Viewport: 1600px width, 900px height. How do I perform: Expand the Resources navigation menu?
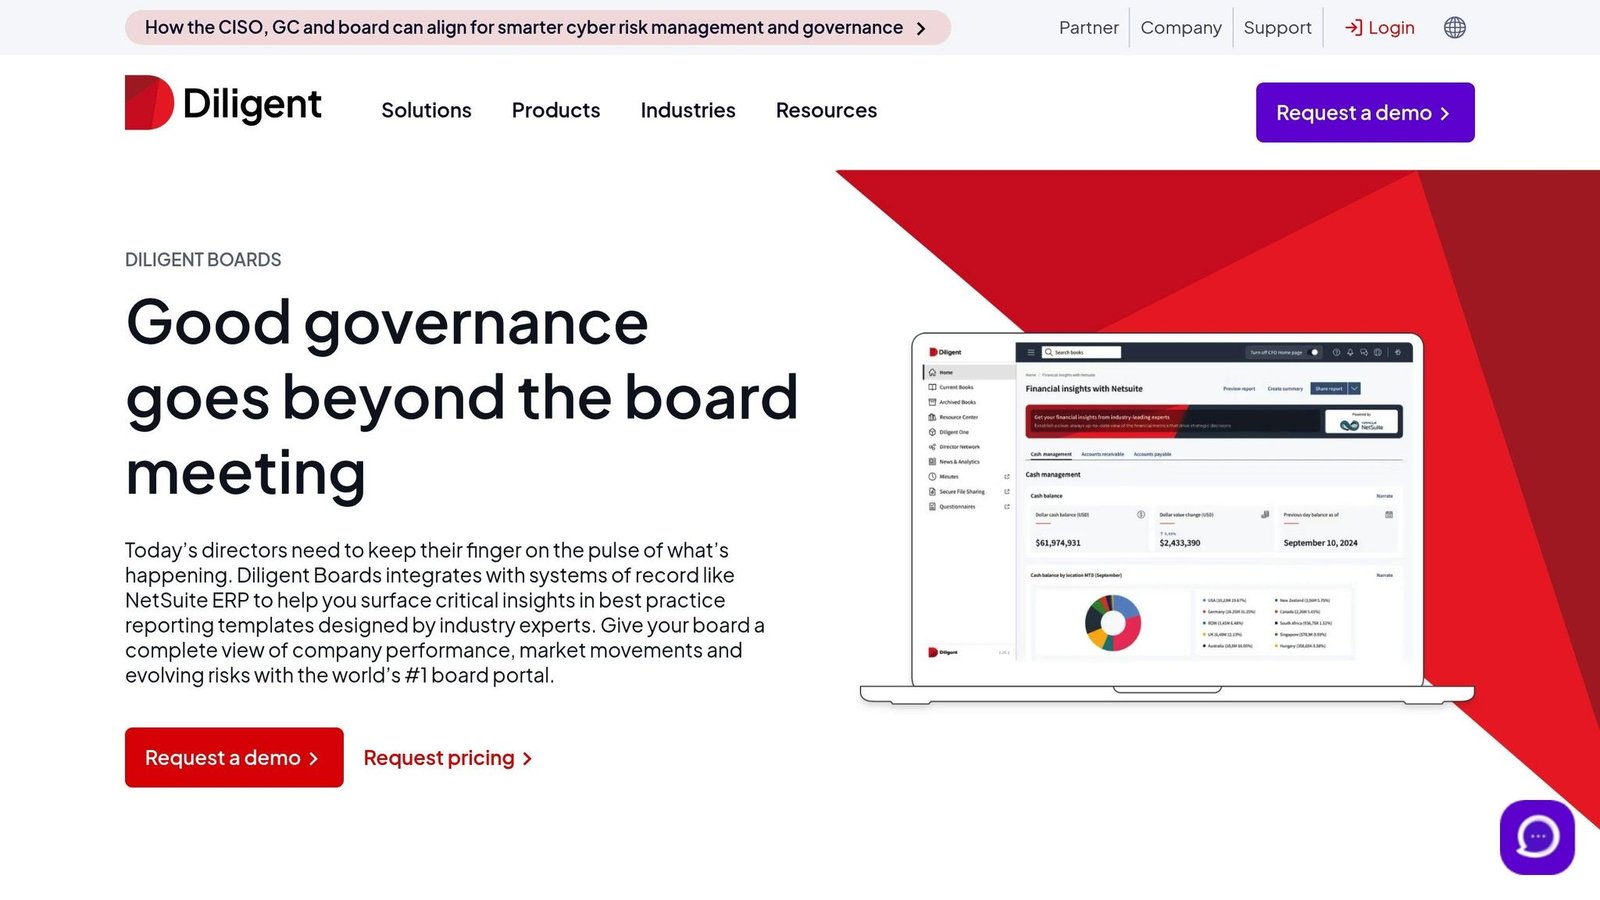pyautogui.click(x=826, y=110)
